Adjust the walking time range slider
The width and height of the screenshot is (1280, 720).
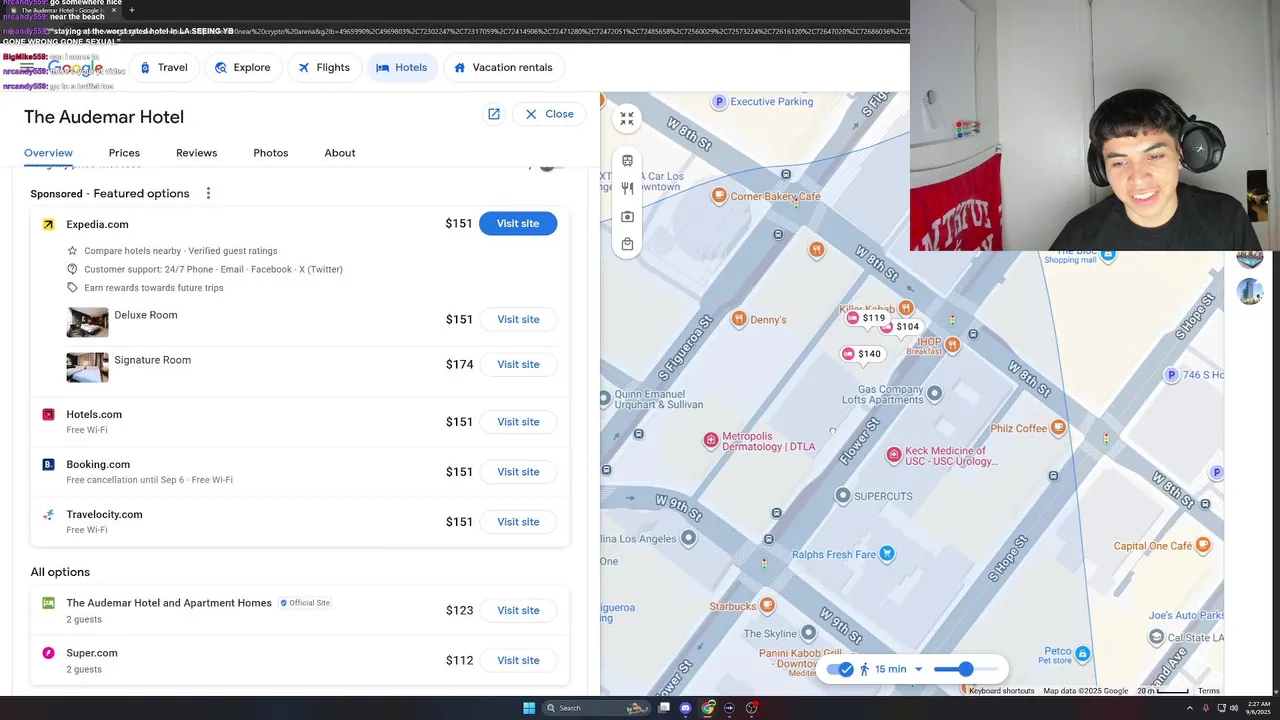966,669
